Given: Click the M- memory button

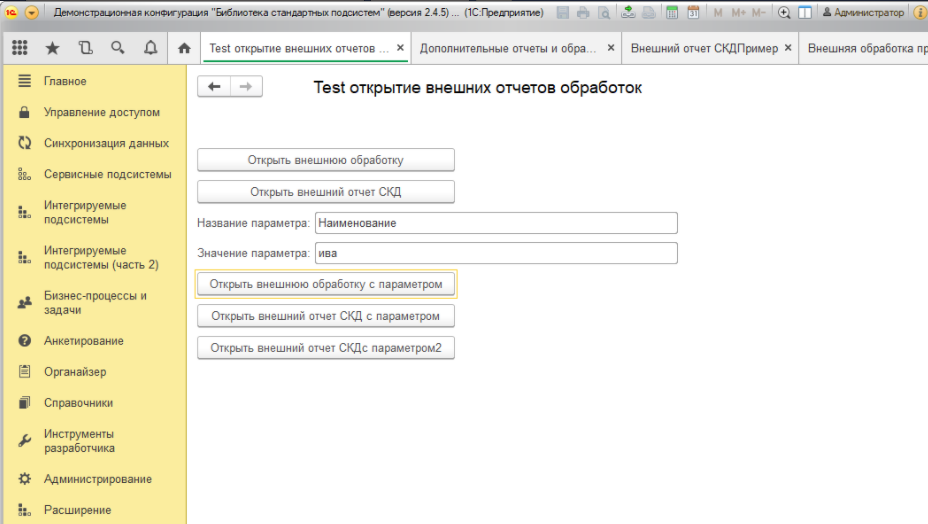Looking at the screenshot, I should (x=758, y=12).
